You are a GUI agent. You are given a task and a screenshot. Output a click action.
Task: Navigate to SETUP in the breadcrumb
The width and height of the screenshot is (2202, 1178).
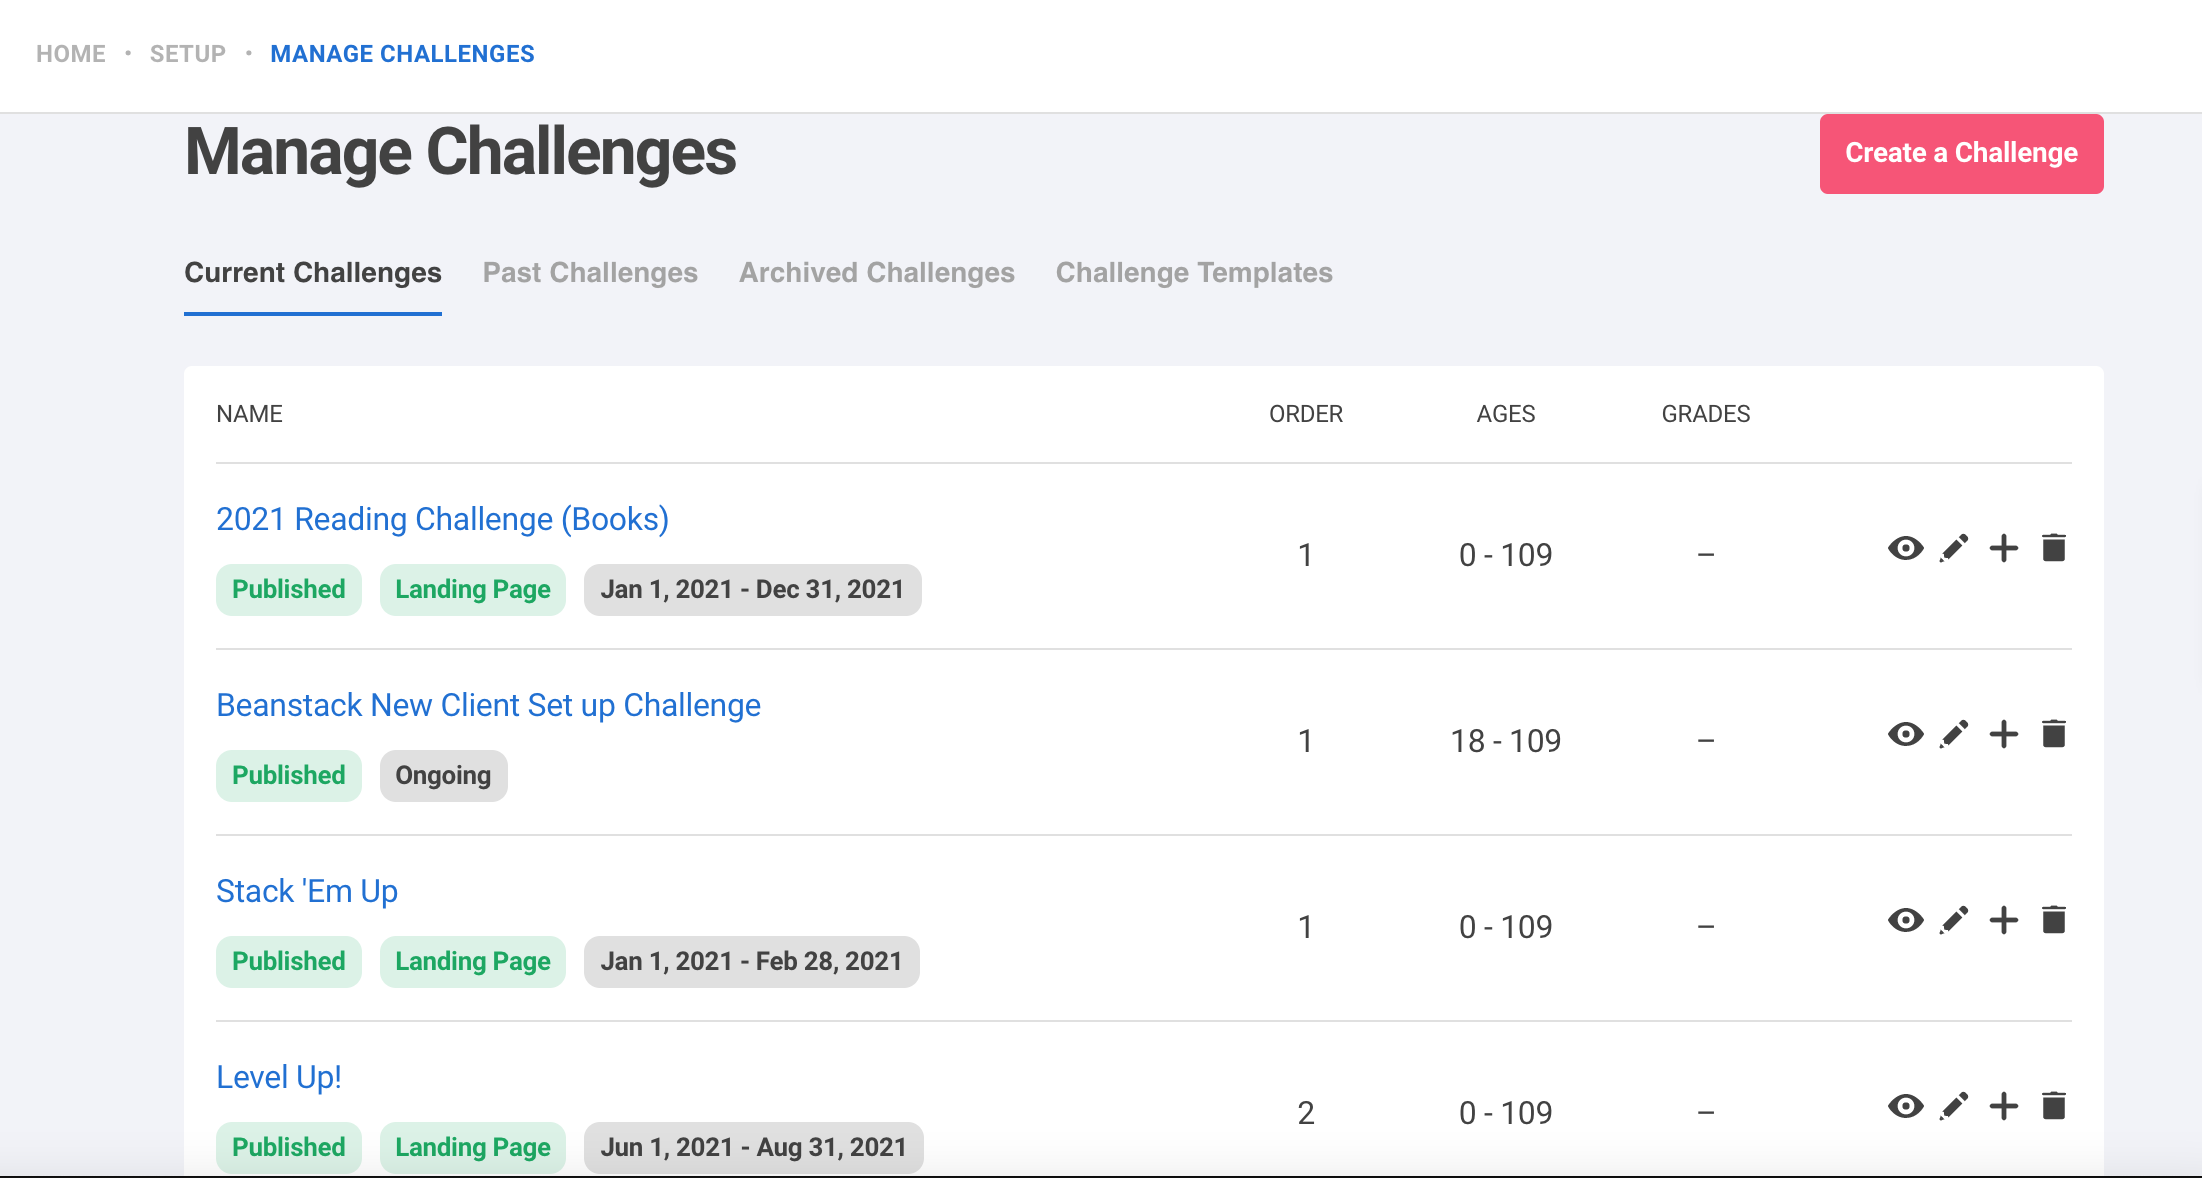tap(187, 53)
